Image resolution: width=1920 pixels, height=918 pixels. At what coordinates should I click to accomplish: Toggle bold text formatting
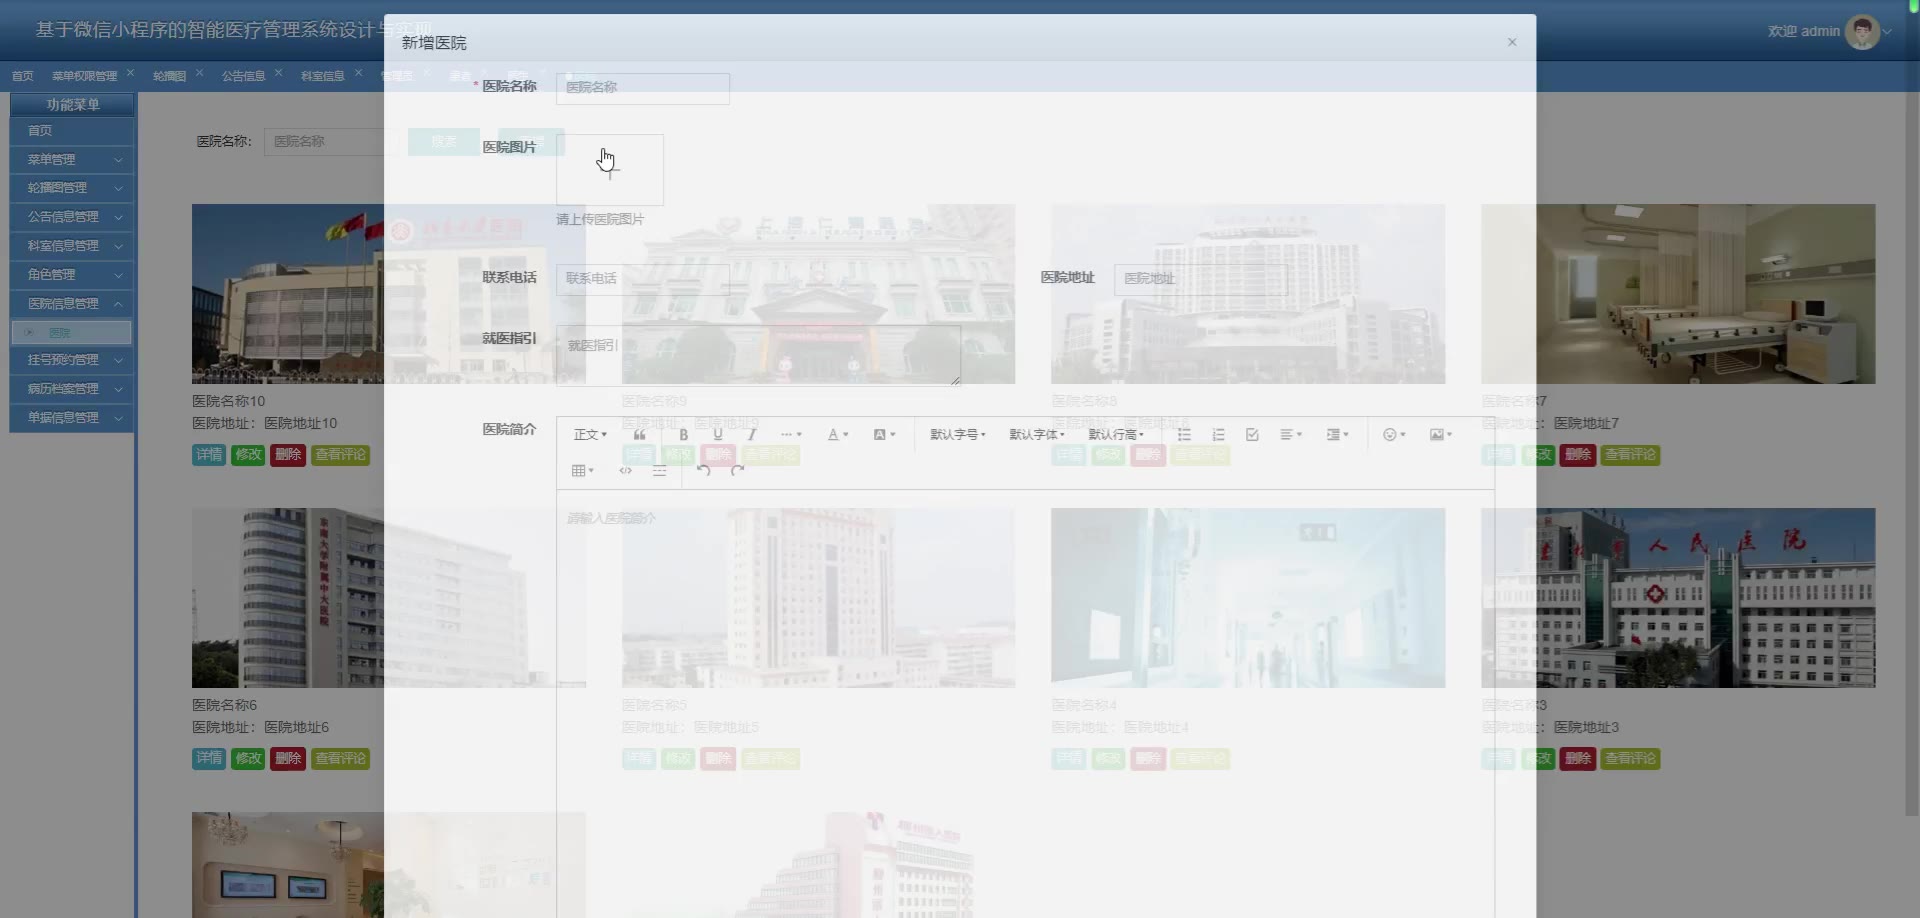(684, 435)
